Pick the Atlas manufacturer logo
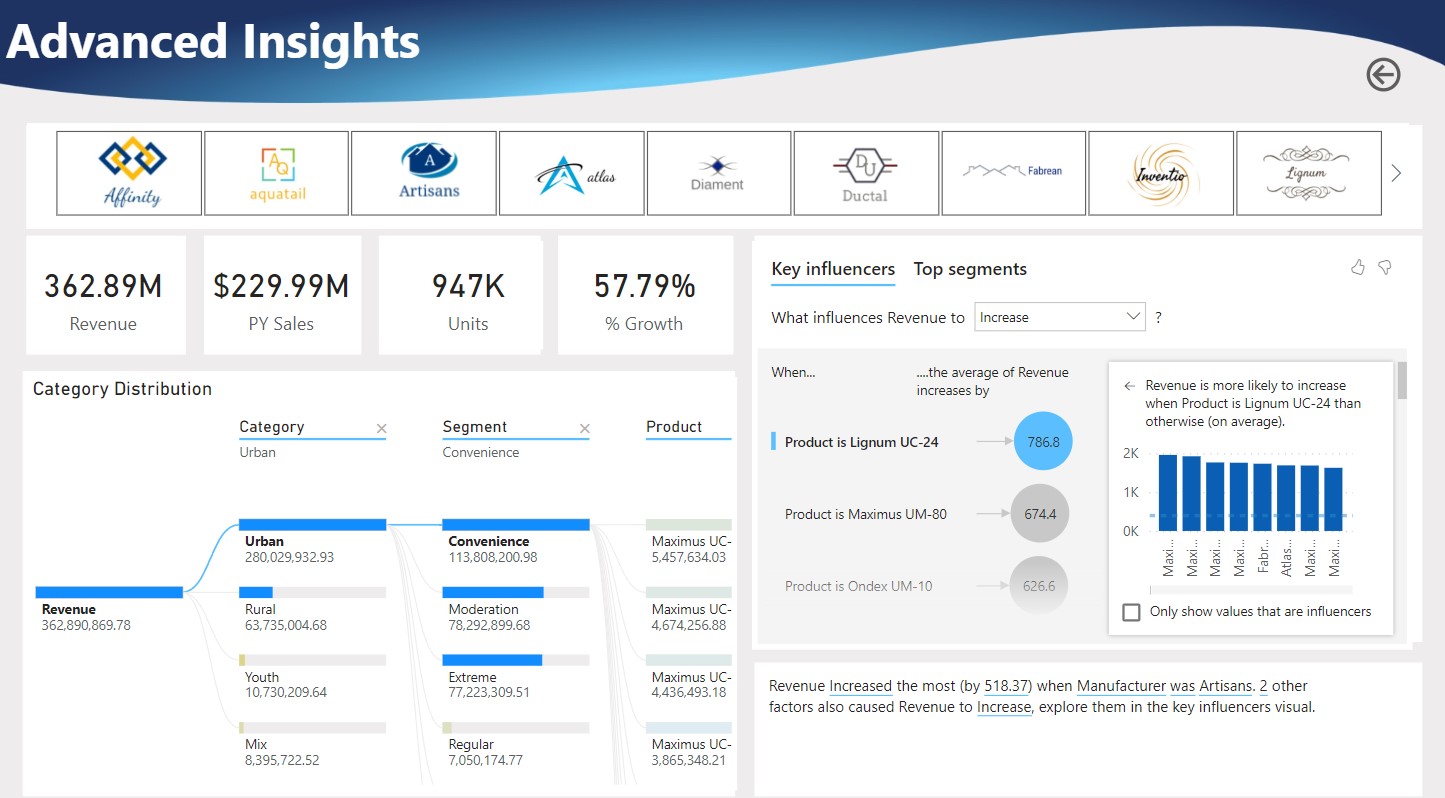1445x798 pixels. coord(571,173)
